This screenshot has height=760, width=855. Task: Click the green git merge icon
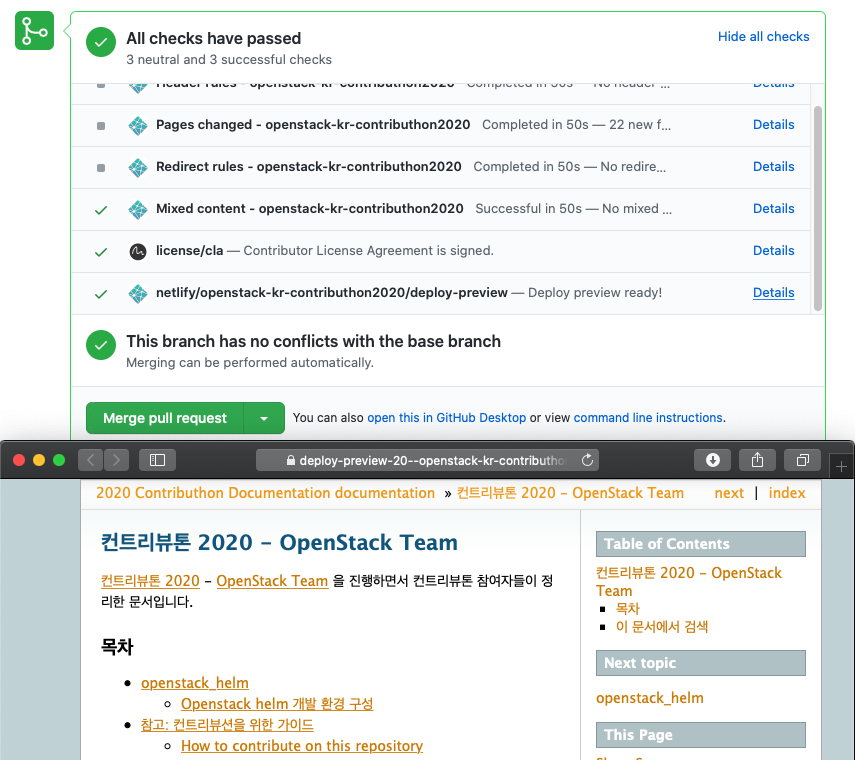pyautogui.click(x=34, y=31)
